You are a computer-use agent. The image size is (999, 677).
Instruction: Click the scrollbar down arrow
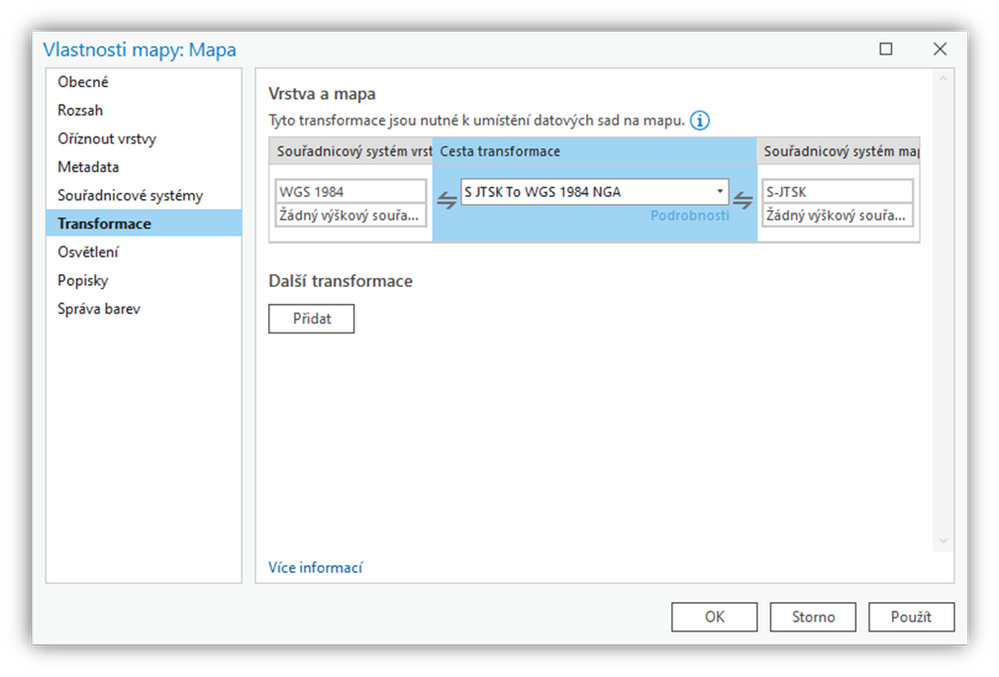(943, 541)
